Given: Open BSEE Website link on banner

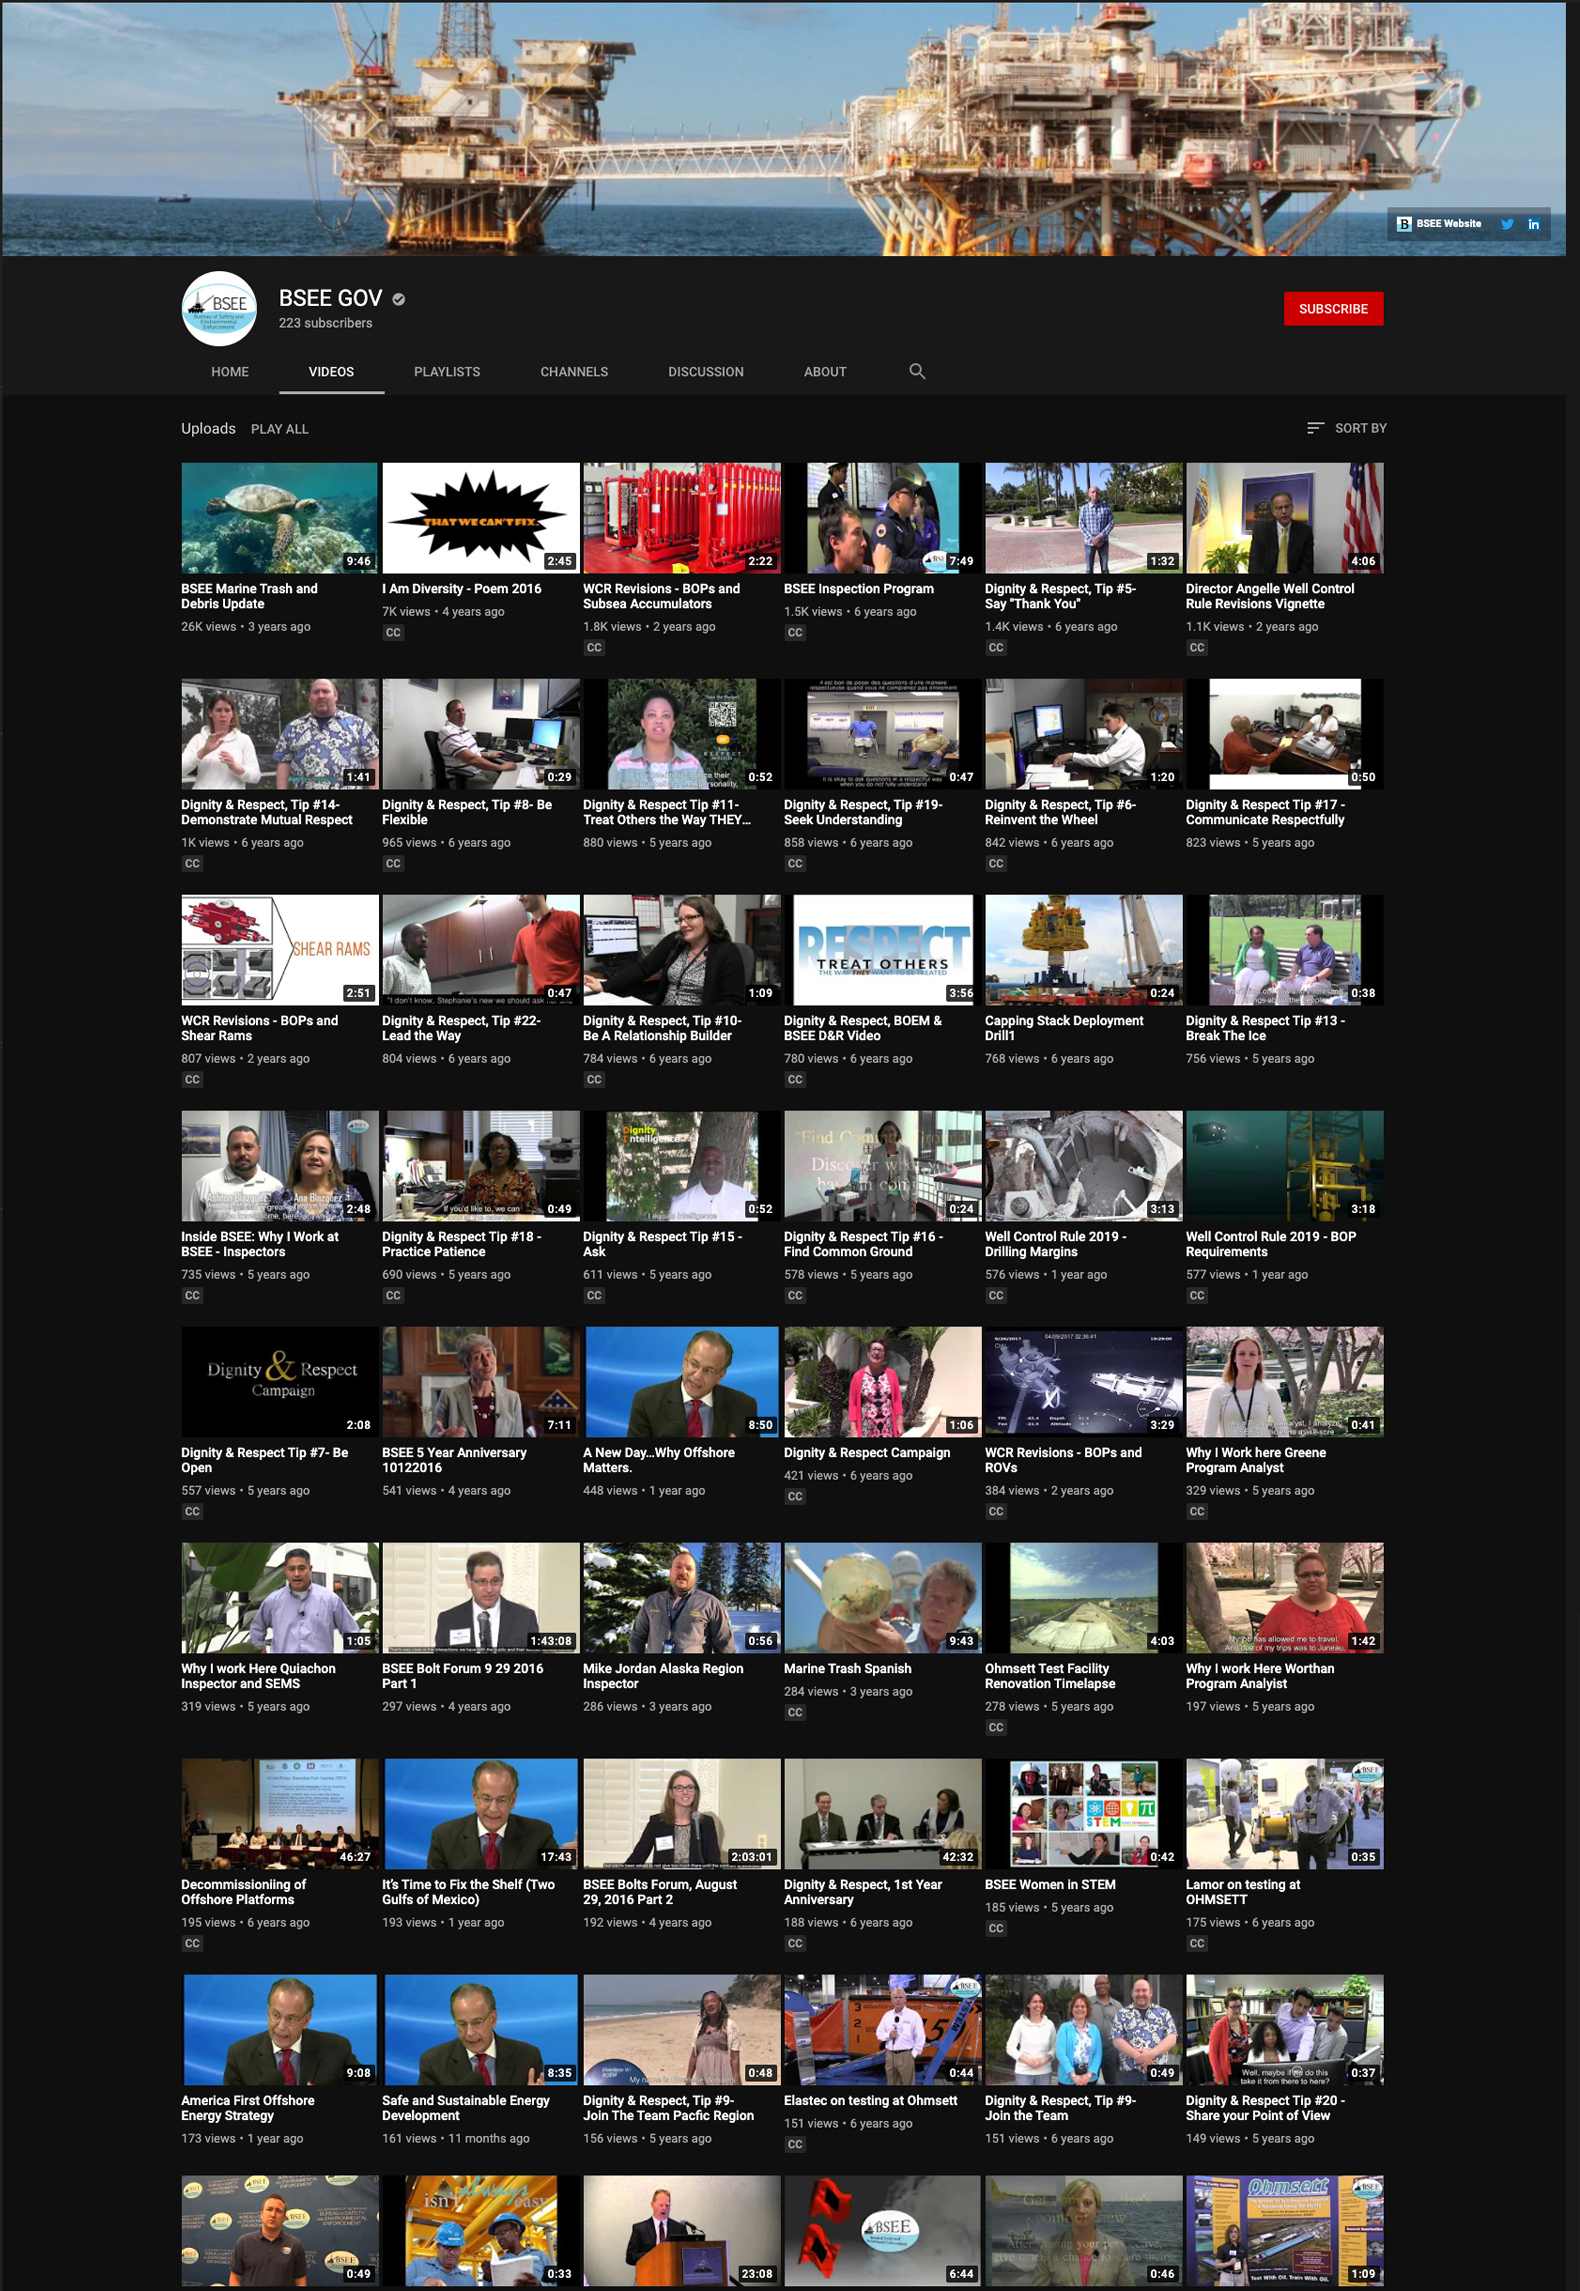Looking at the screenshot, I should click(1439, 224).
